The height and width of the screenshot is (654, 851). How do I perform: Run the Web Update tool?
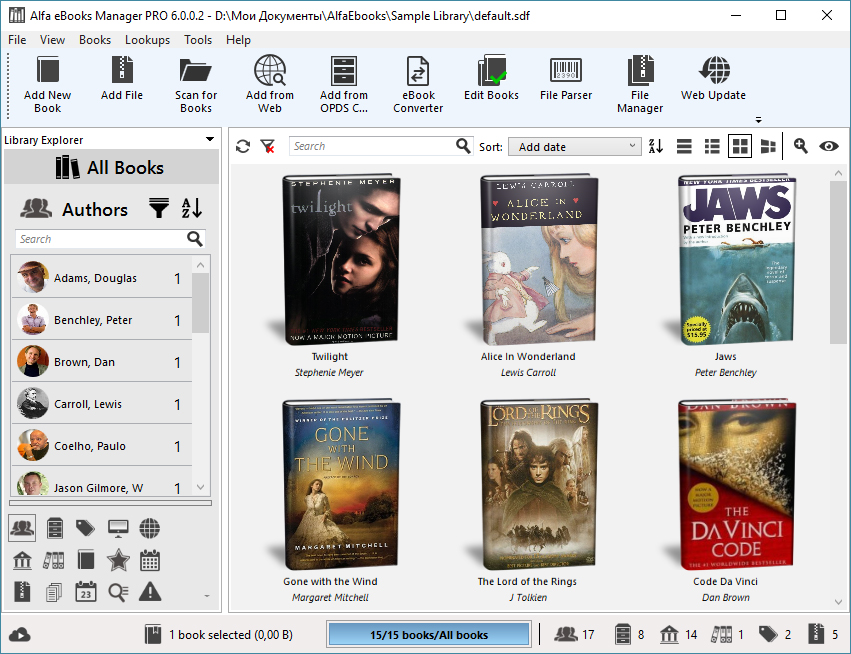pyautogui.click(x=713, y=78)
